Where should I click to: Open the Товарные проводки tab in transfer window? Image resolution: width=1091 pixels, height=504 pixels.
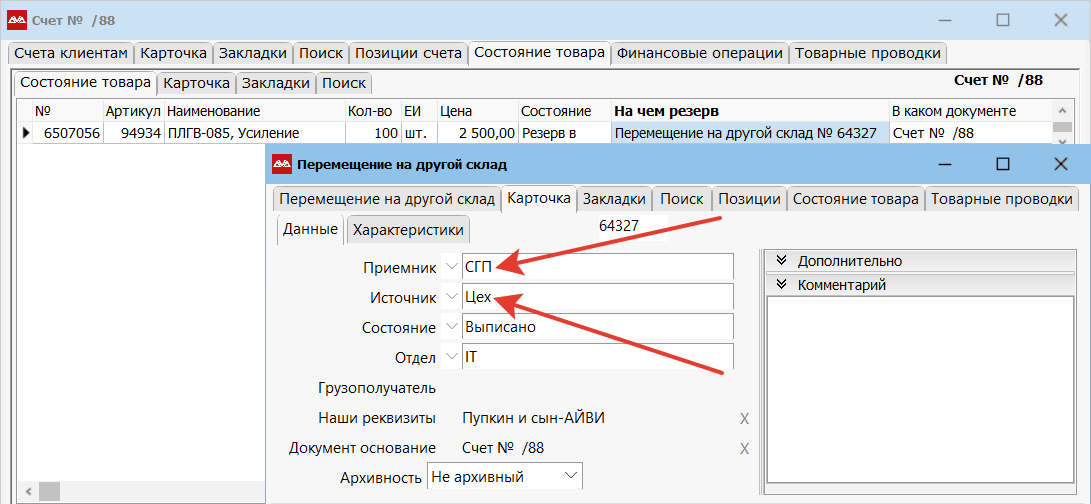pyautogui.click(x=1001, y=199)
